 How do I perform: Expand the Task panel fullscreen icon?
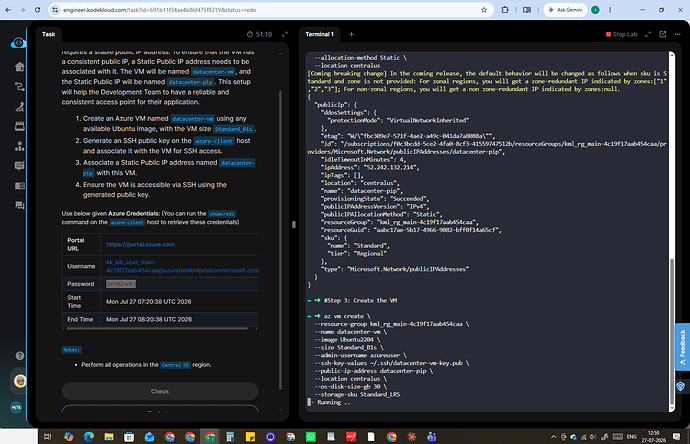285,34
